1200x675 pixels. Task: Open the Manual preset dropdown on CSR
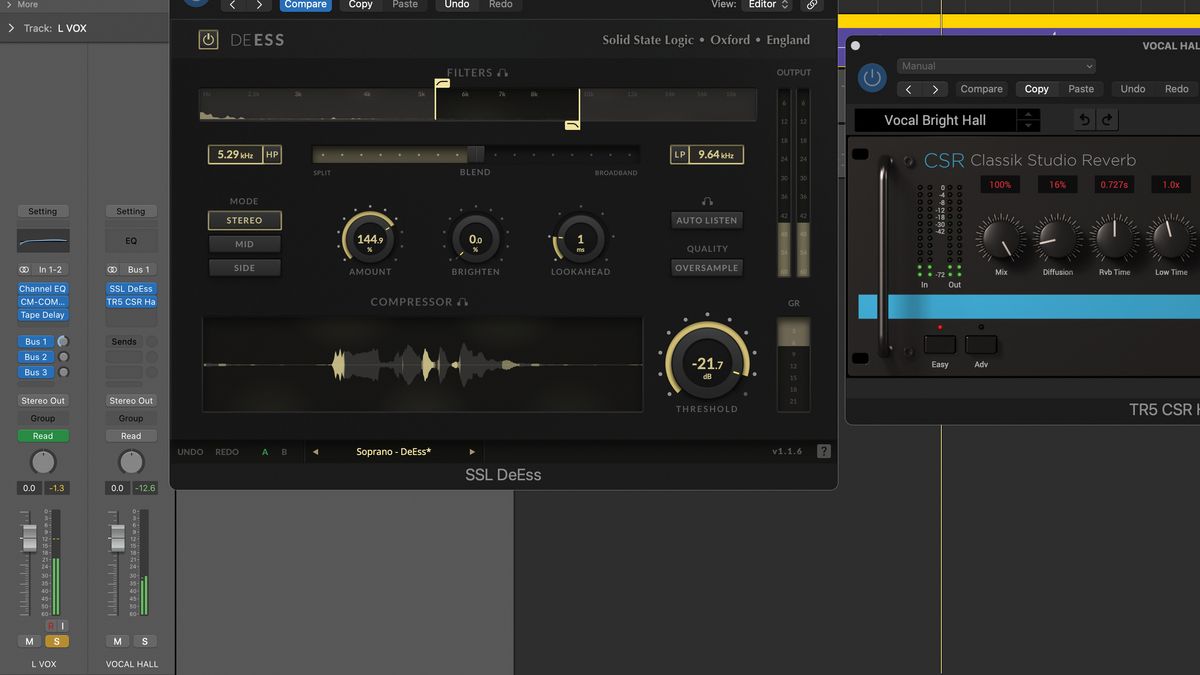coord(996,65)
